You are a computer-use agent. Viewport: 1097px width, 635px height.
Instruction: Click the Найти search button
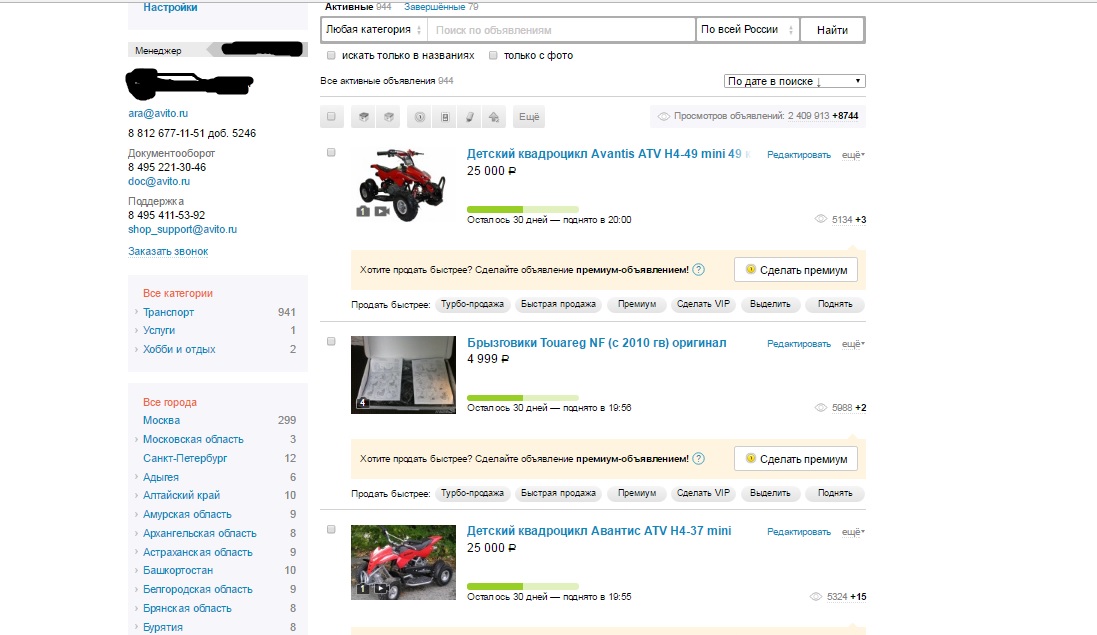click(832, 29)
